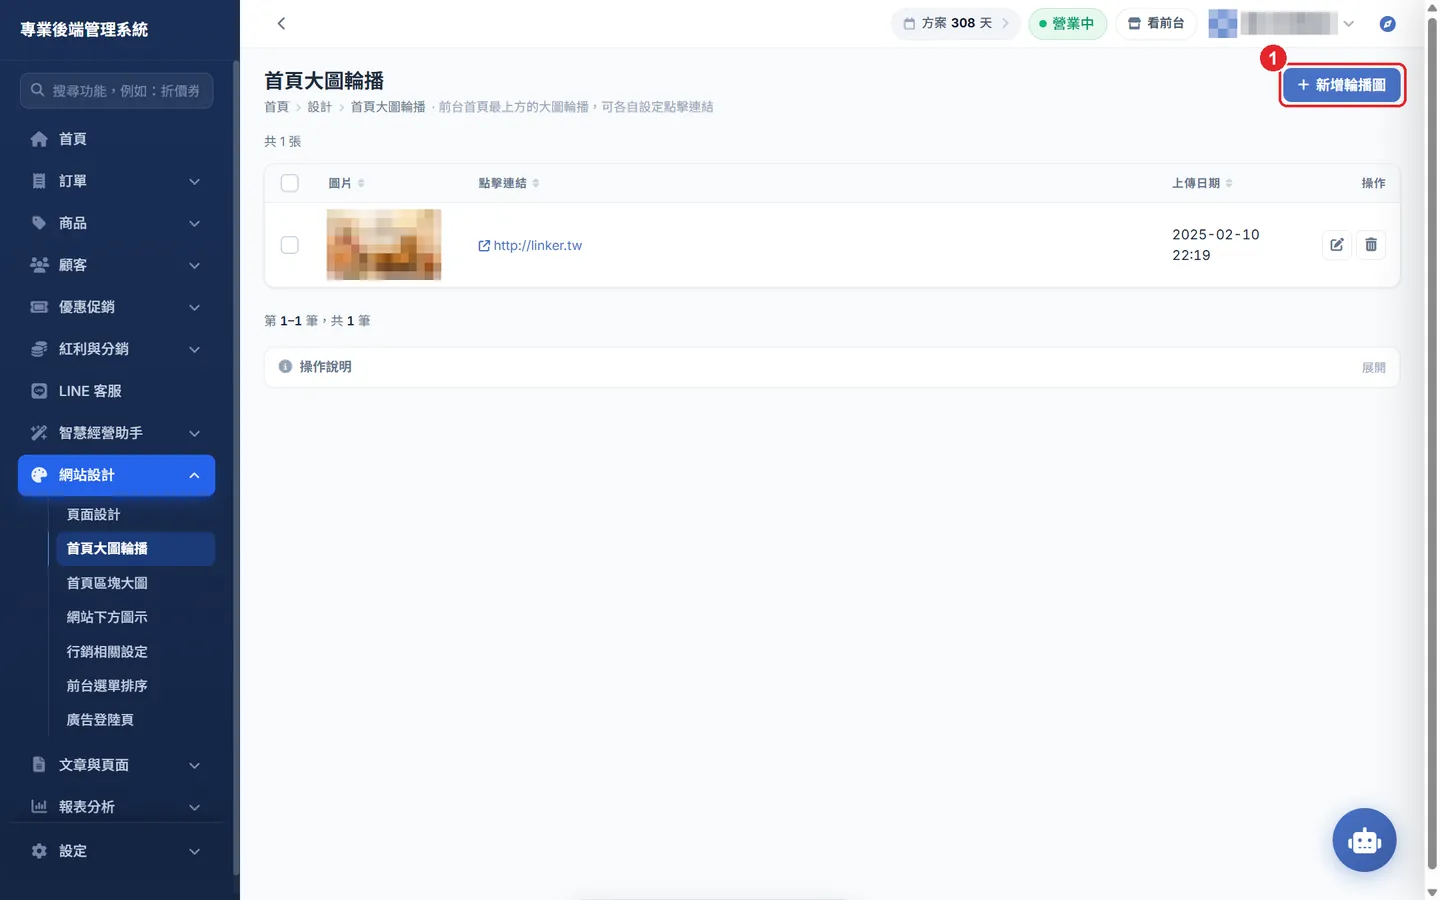
Task: Sort by 上傳日期 column sort icon
Action: 1229,183
